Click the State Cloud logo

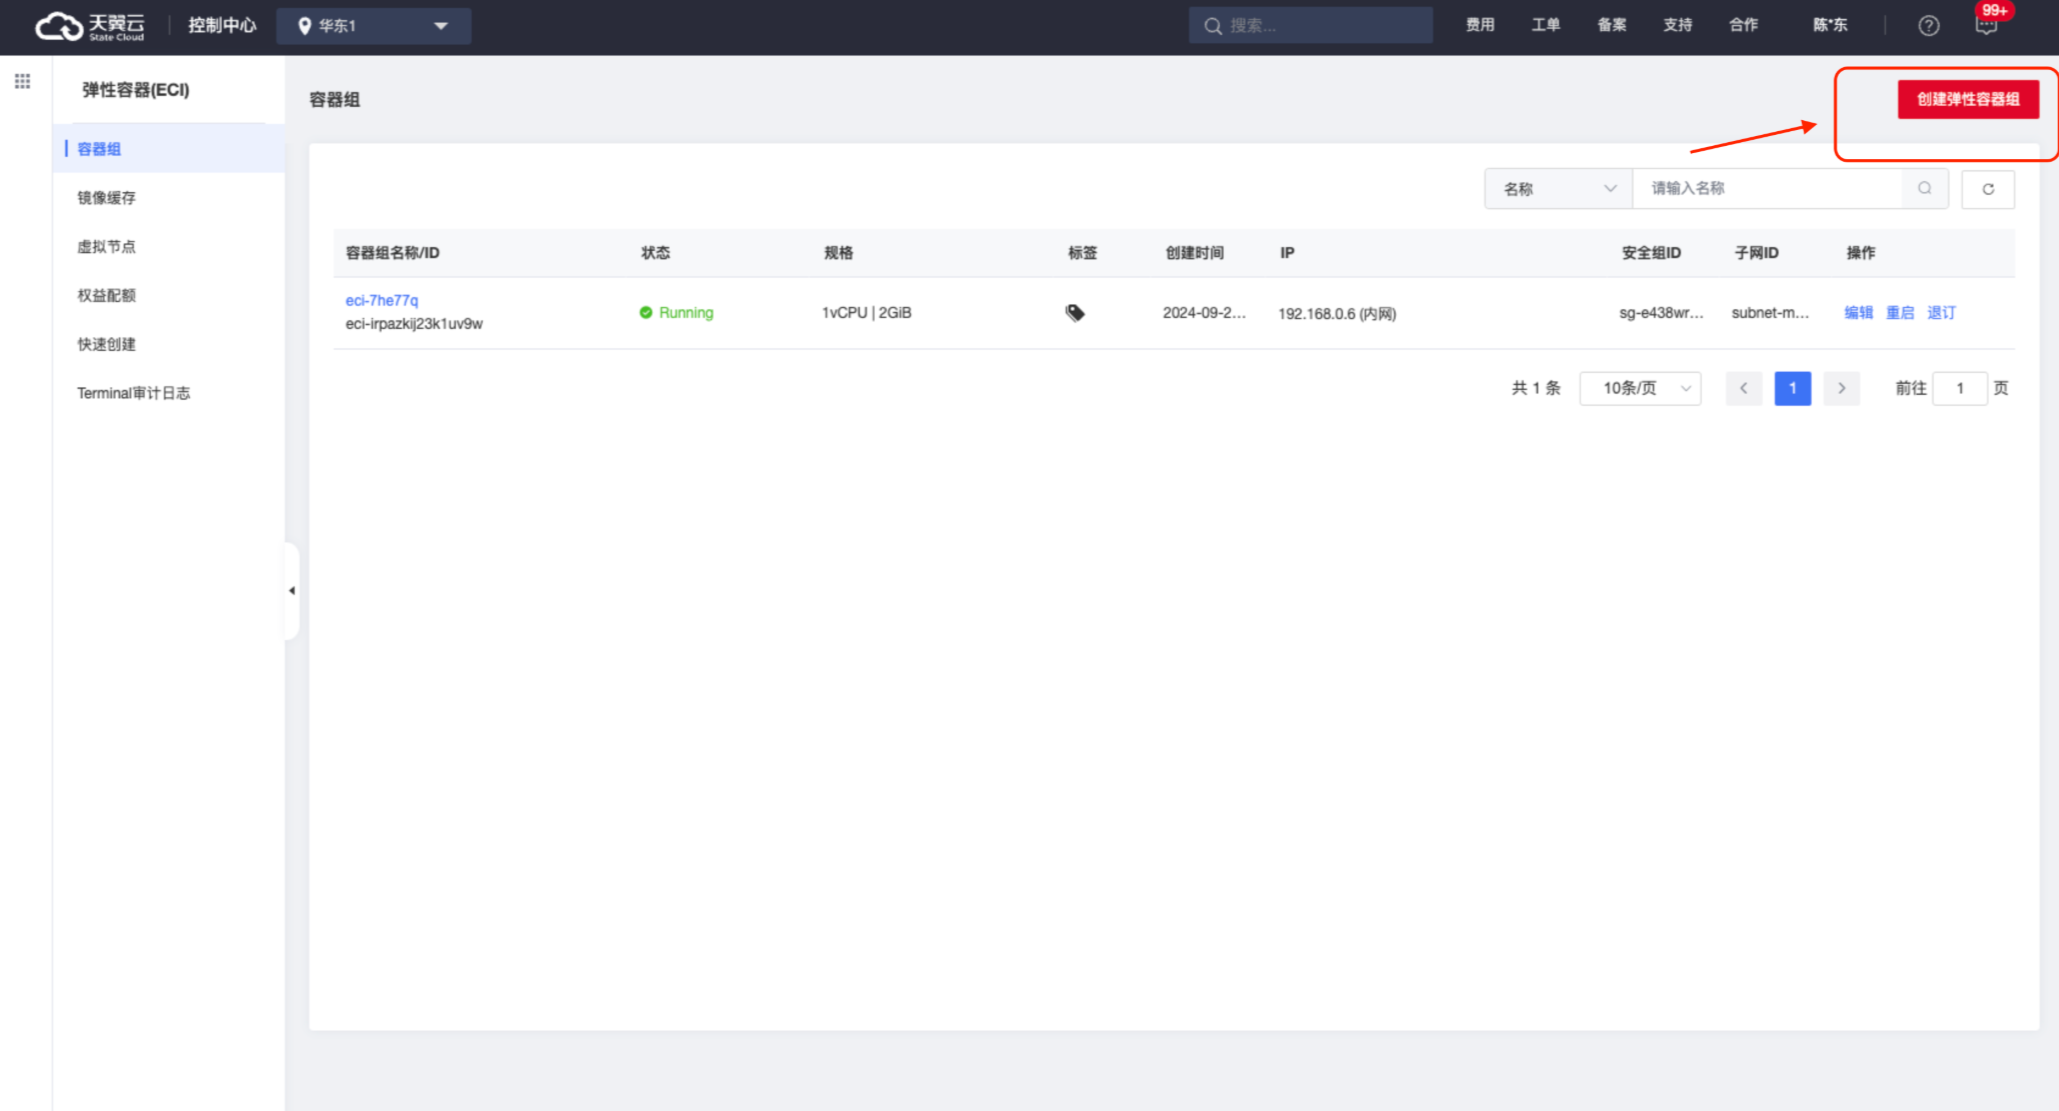pos(90,26)
